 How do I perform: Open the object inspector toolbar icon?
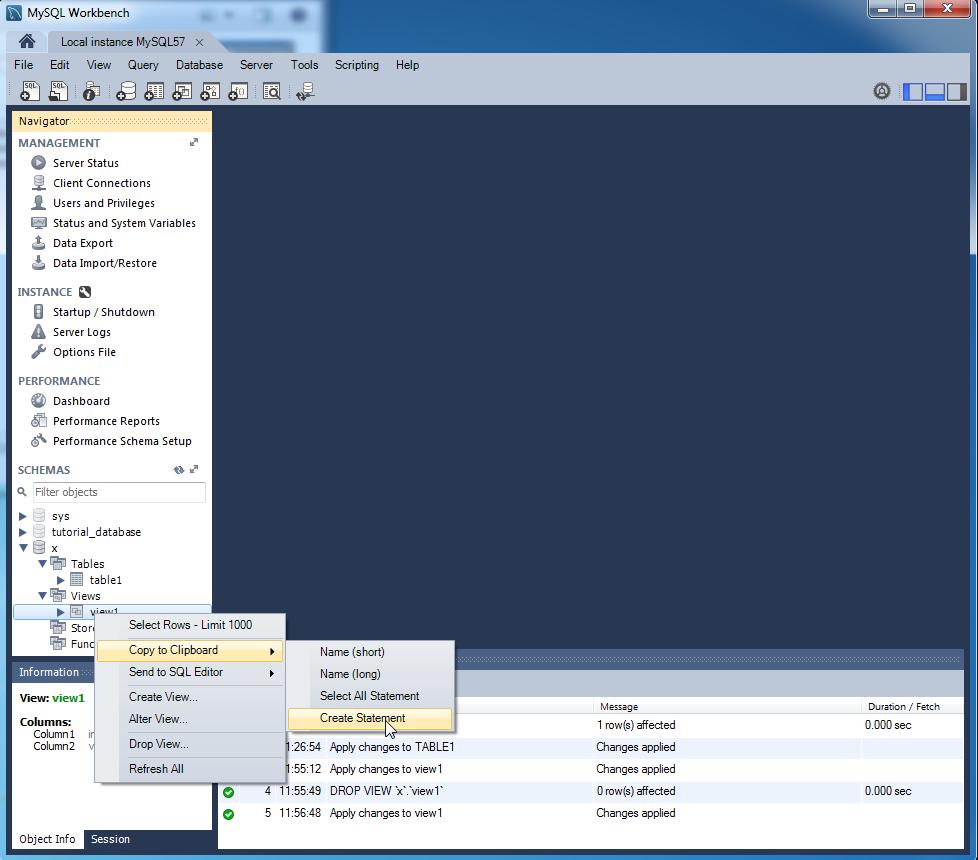[91, 91]
